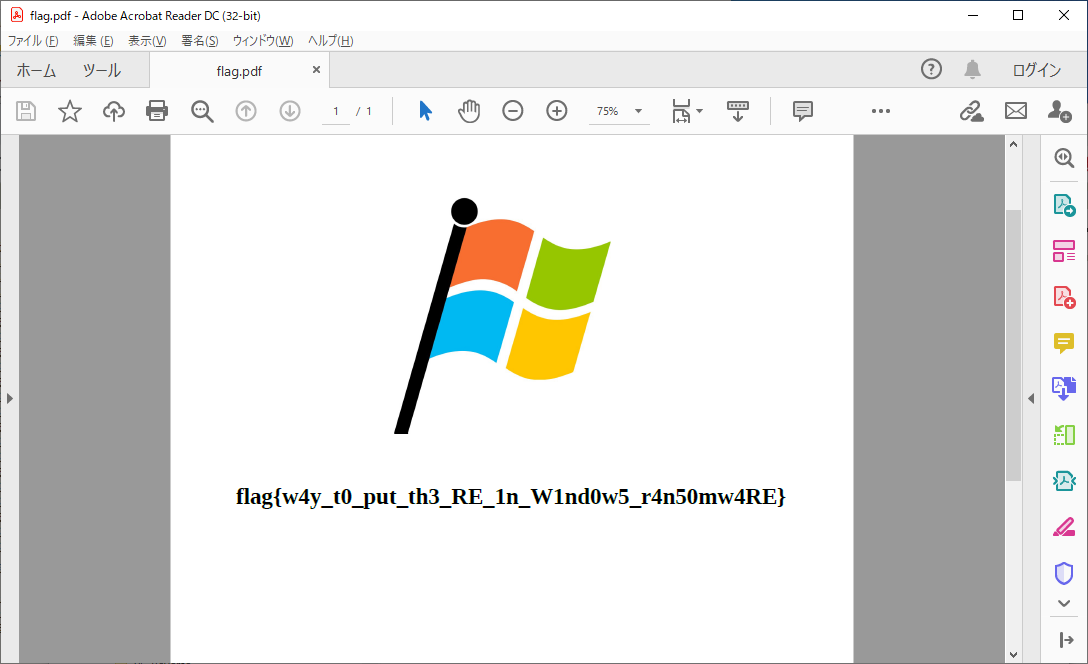Open the ヘルプ menu
The height and width of the screenshot is (664, 1088).
[x=330, y=41]
